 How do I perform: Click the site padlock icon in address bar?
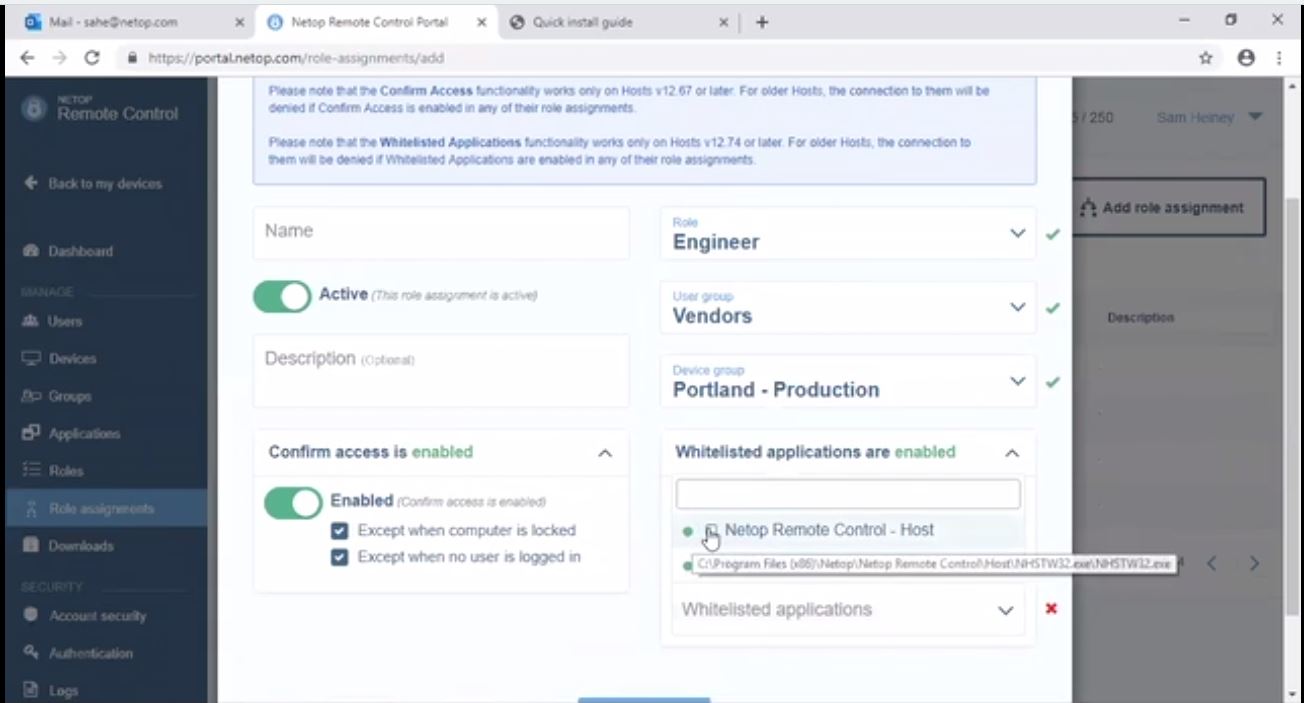point(132,58)
